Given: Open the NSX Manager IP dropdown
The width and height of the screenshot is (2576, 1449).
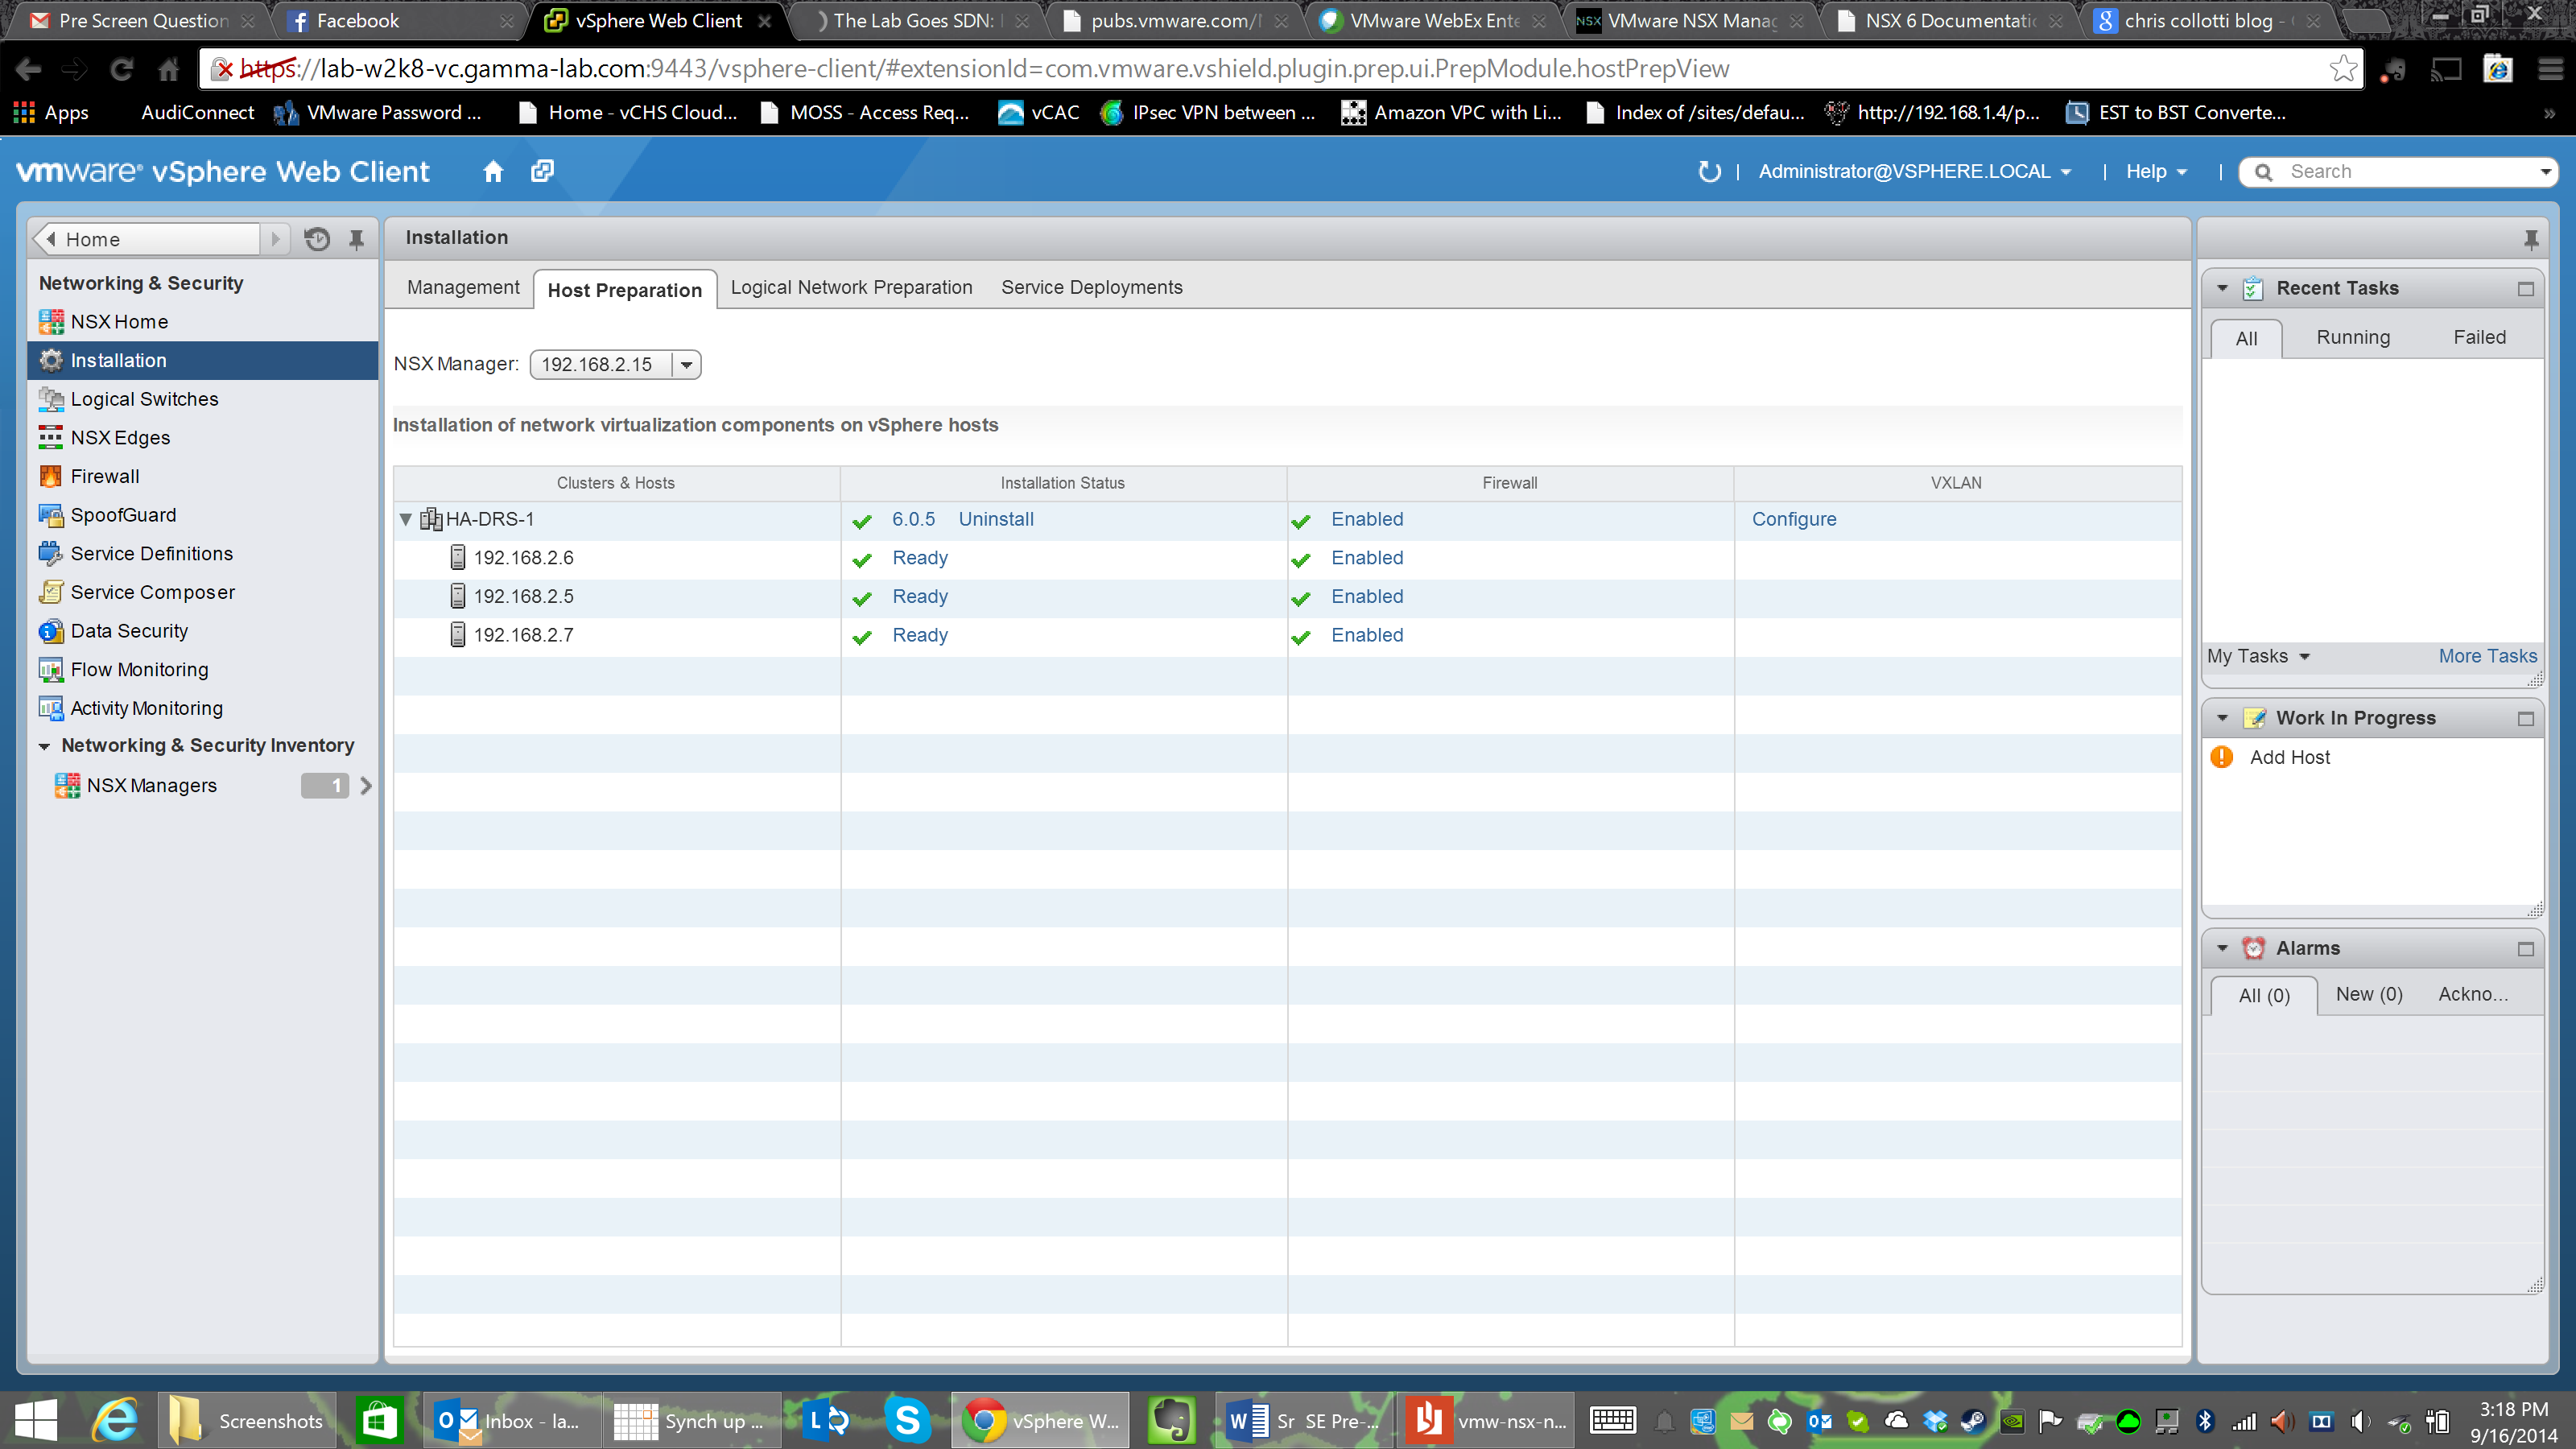Looking at the screenshot, I should (686, 365).
